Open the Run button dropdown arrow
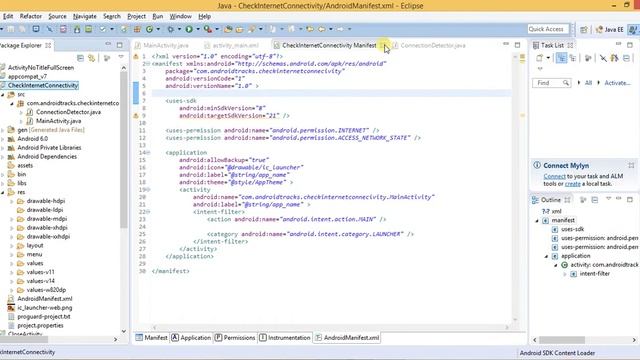 pos(198,29)
